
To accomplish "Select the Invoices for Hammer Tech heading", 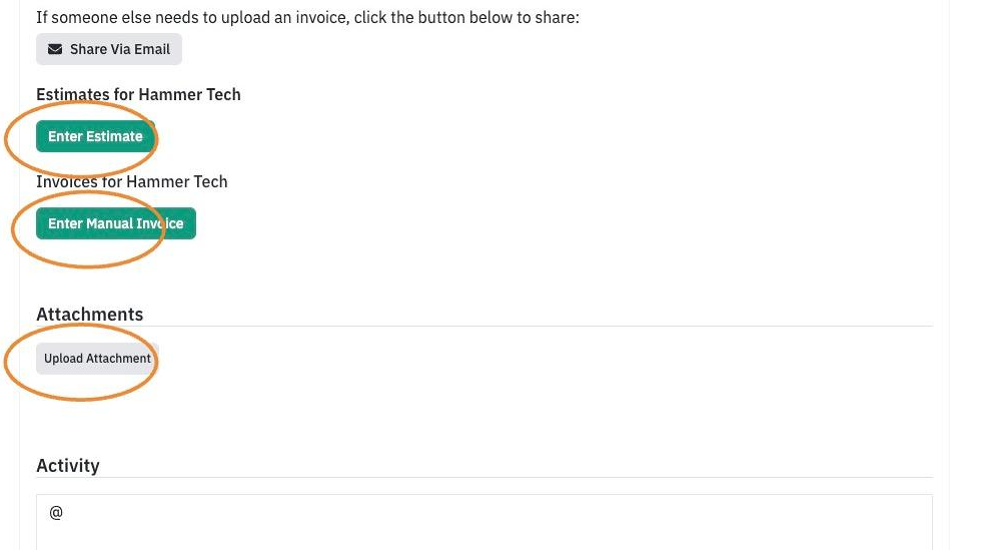I will [132, 182].
